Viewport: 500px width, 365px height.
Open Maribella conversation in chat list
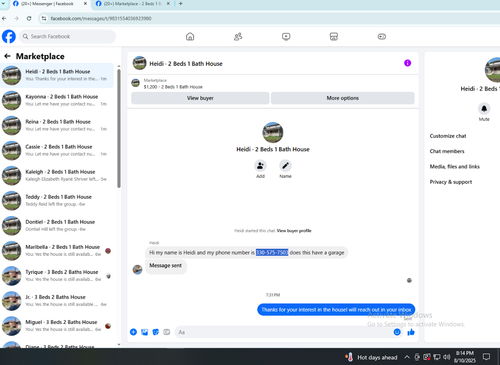click(x=57, y=251)
